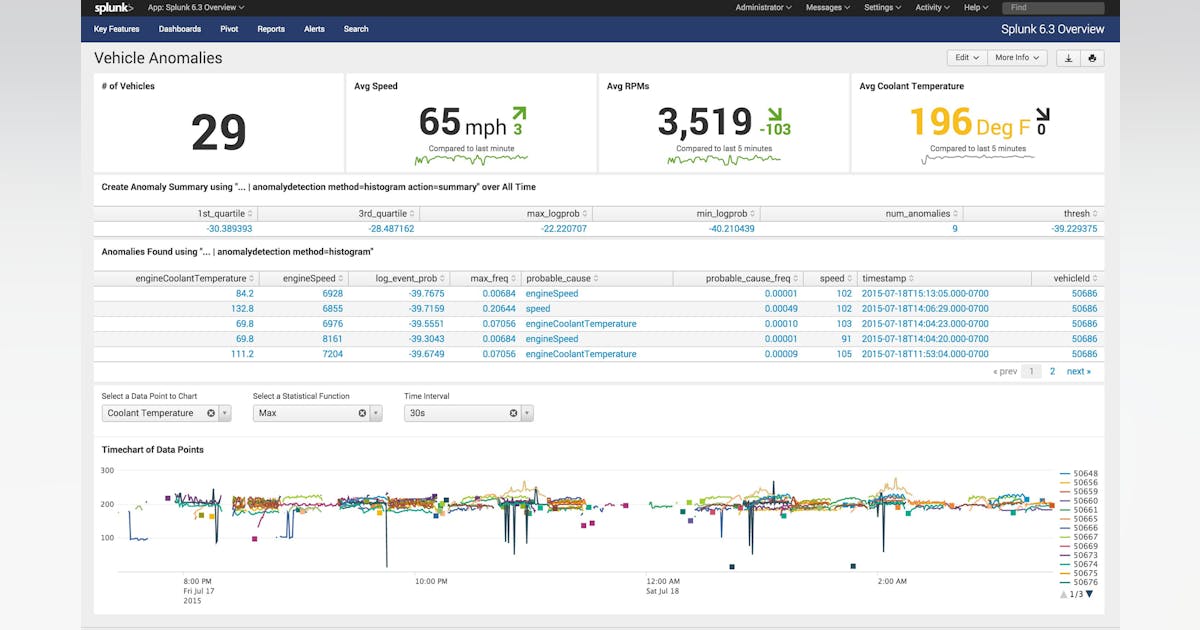Switch to the Dashboards tab
Viewport: 1200px width, 630px height.
[x=179, y=29]
